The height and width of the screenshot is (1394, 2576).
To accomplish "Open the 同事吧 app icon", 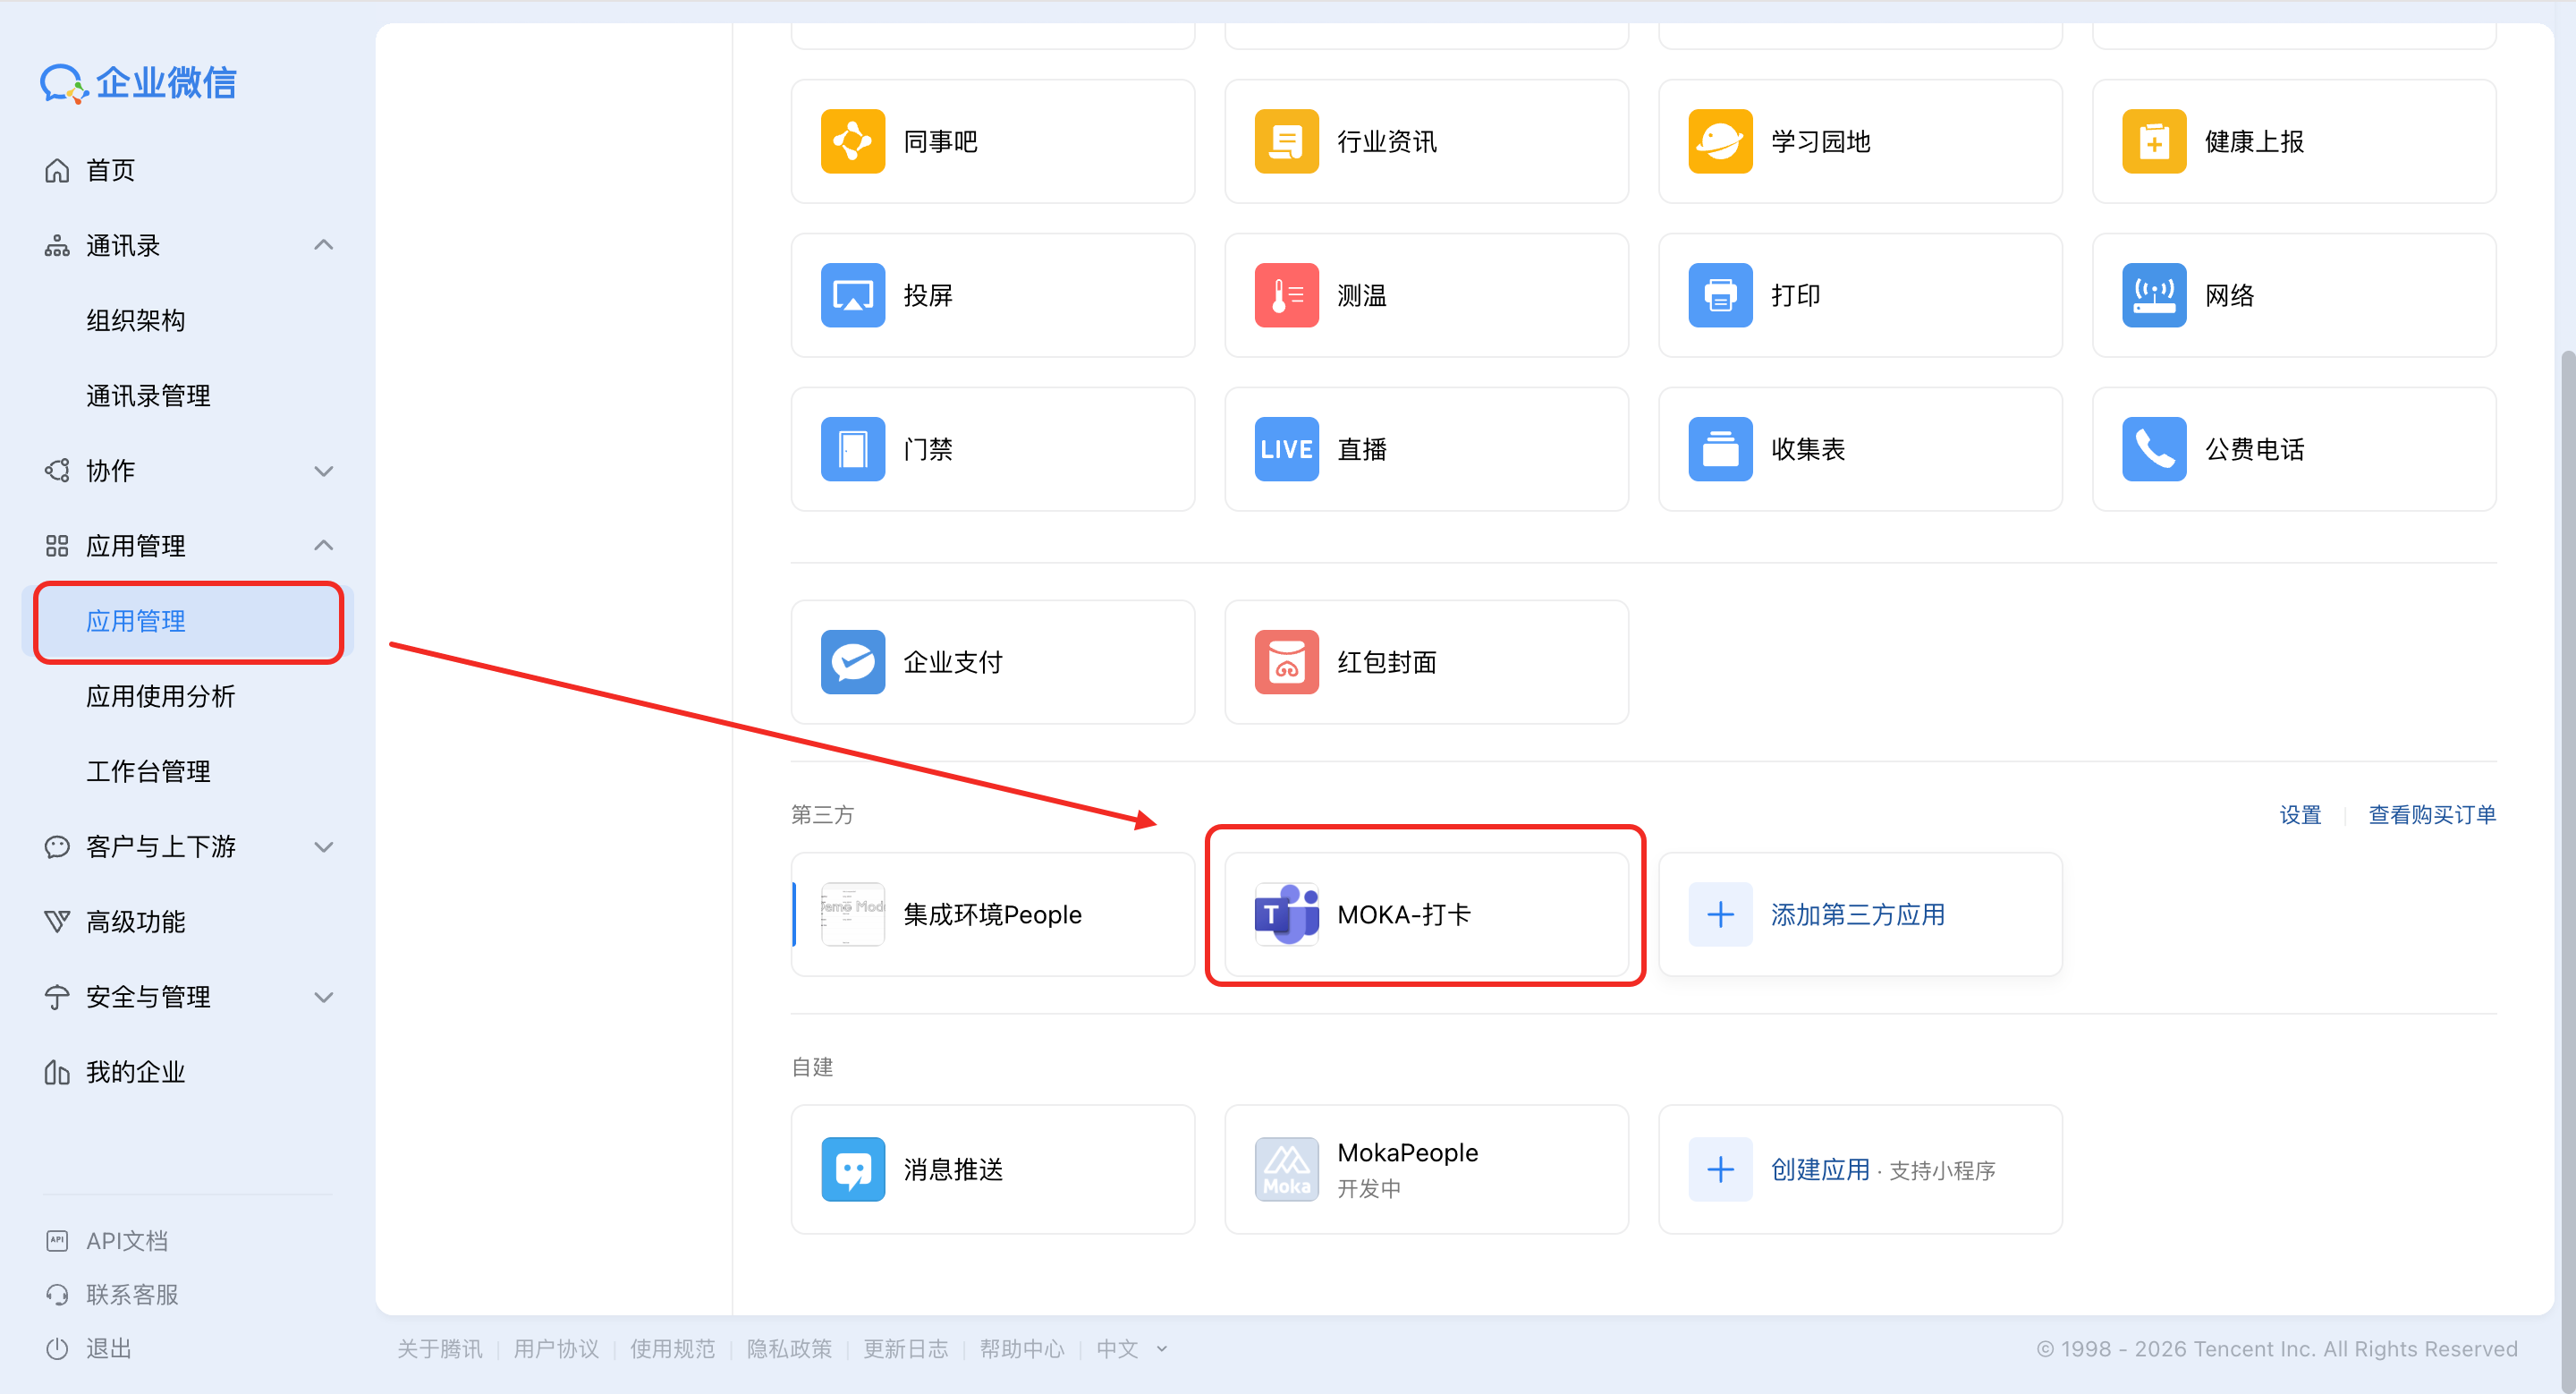I will 852,141.
